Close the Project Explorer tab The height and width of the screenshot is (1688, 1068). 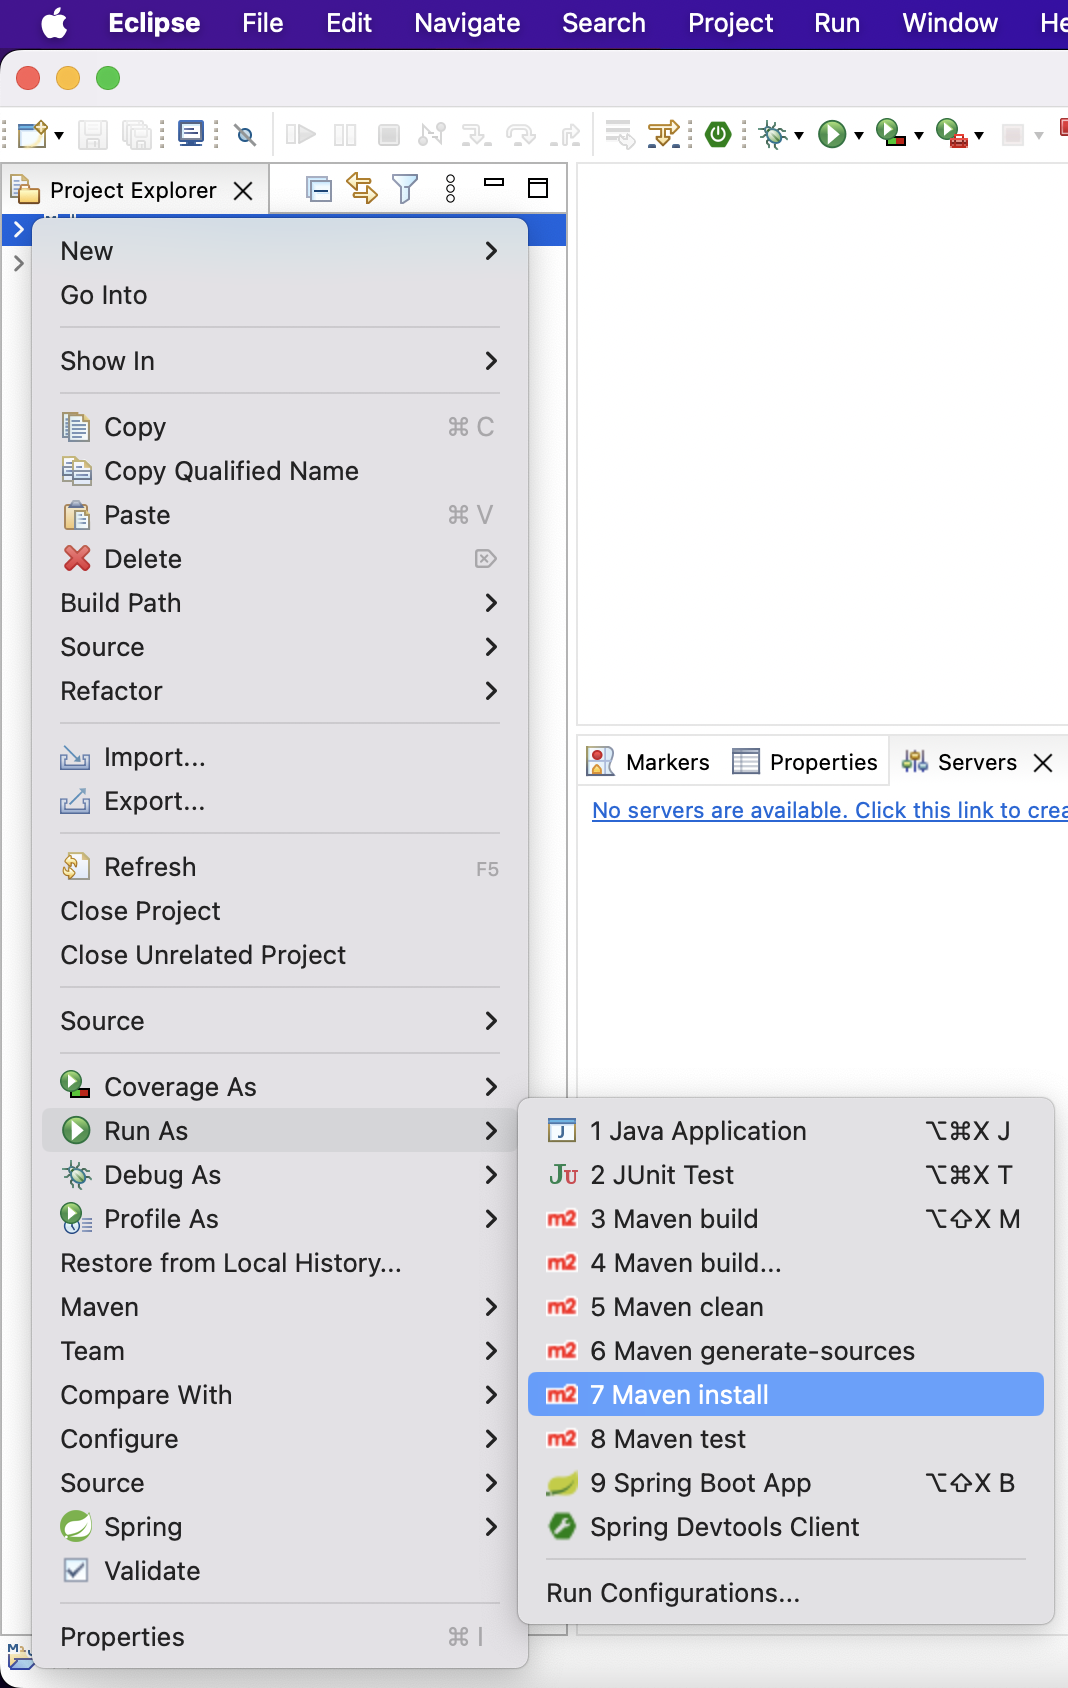point(243,191)
